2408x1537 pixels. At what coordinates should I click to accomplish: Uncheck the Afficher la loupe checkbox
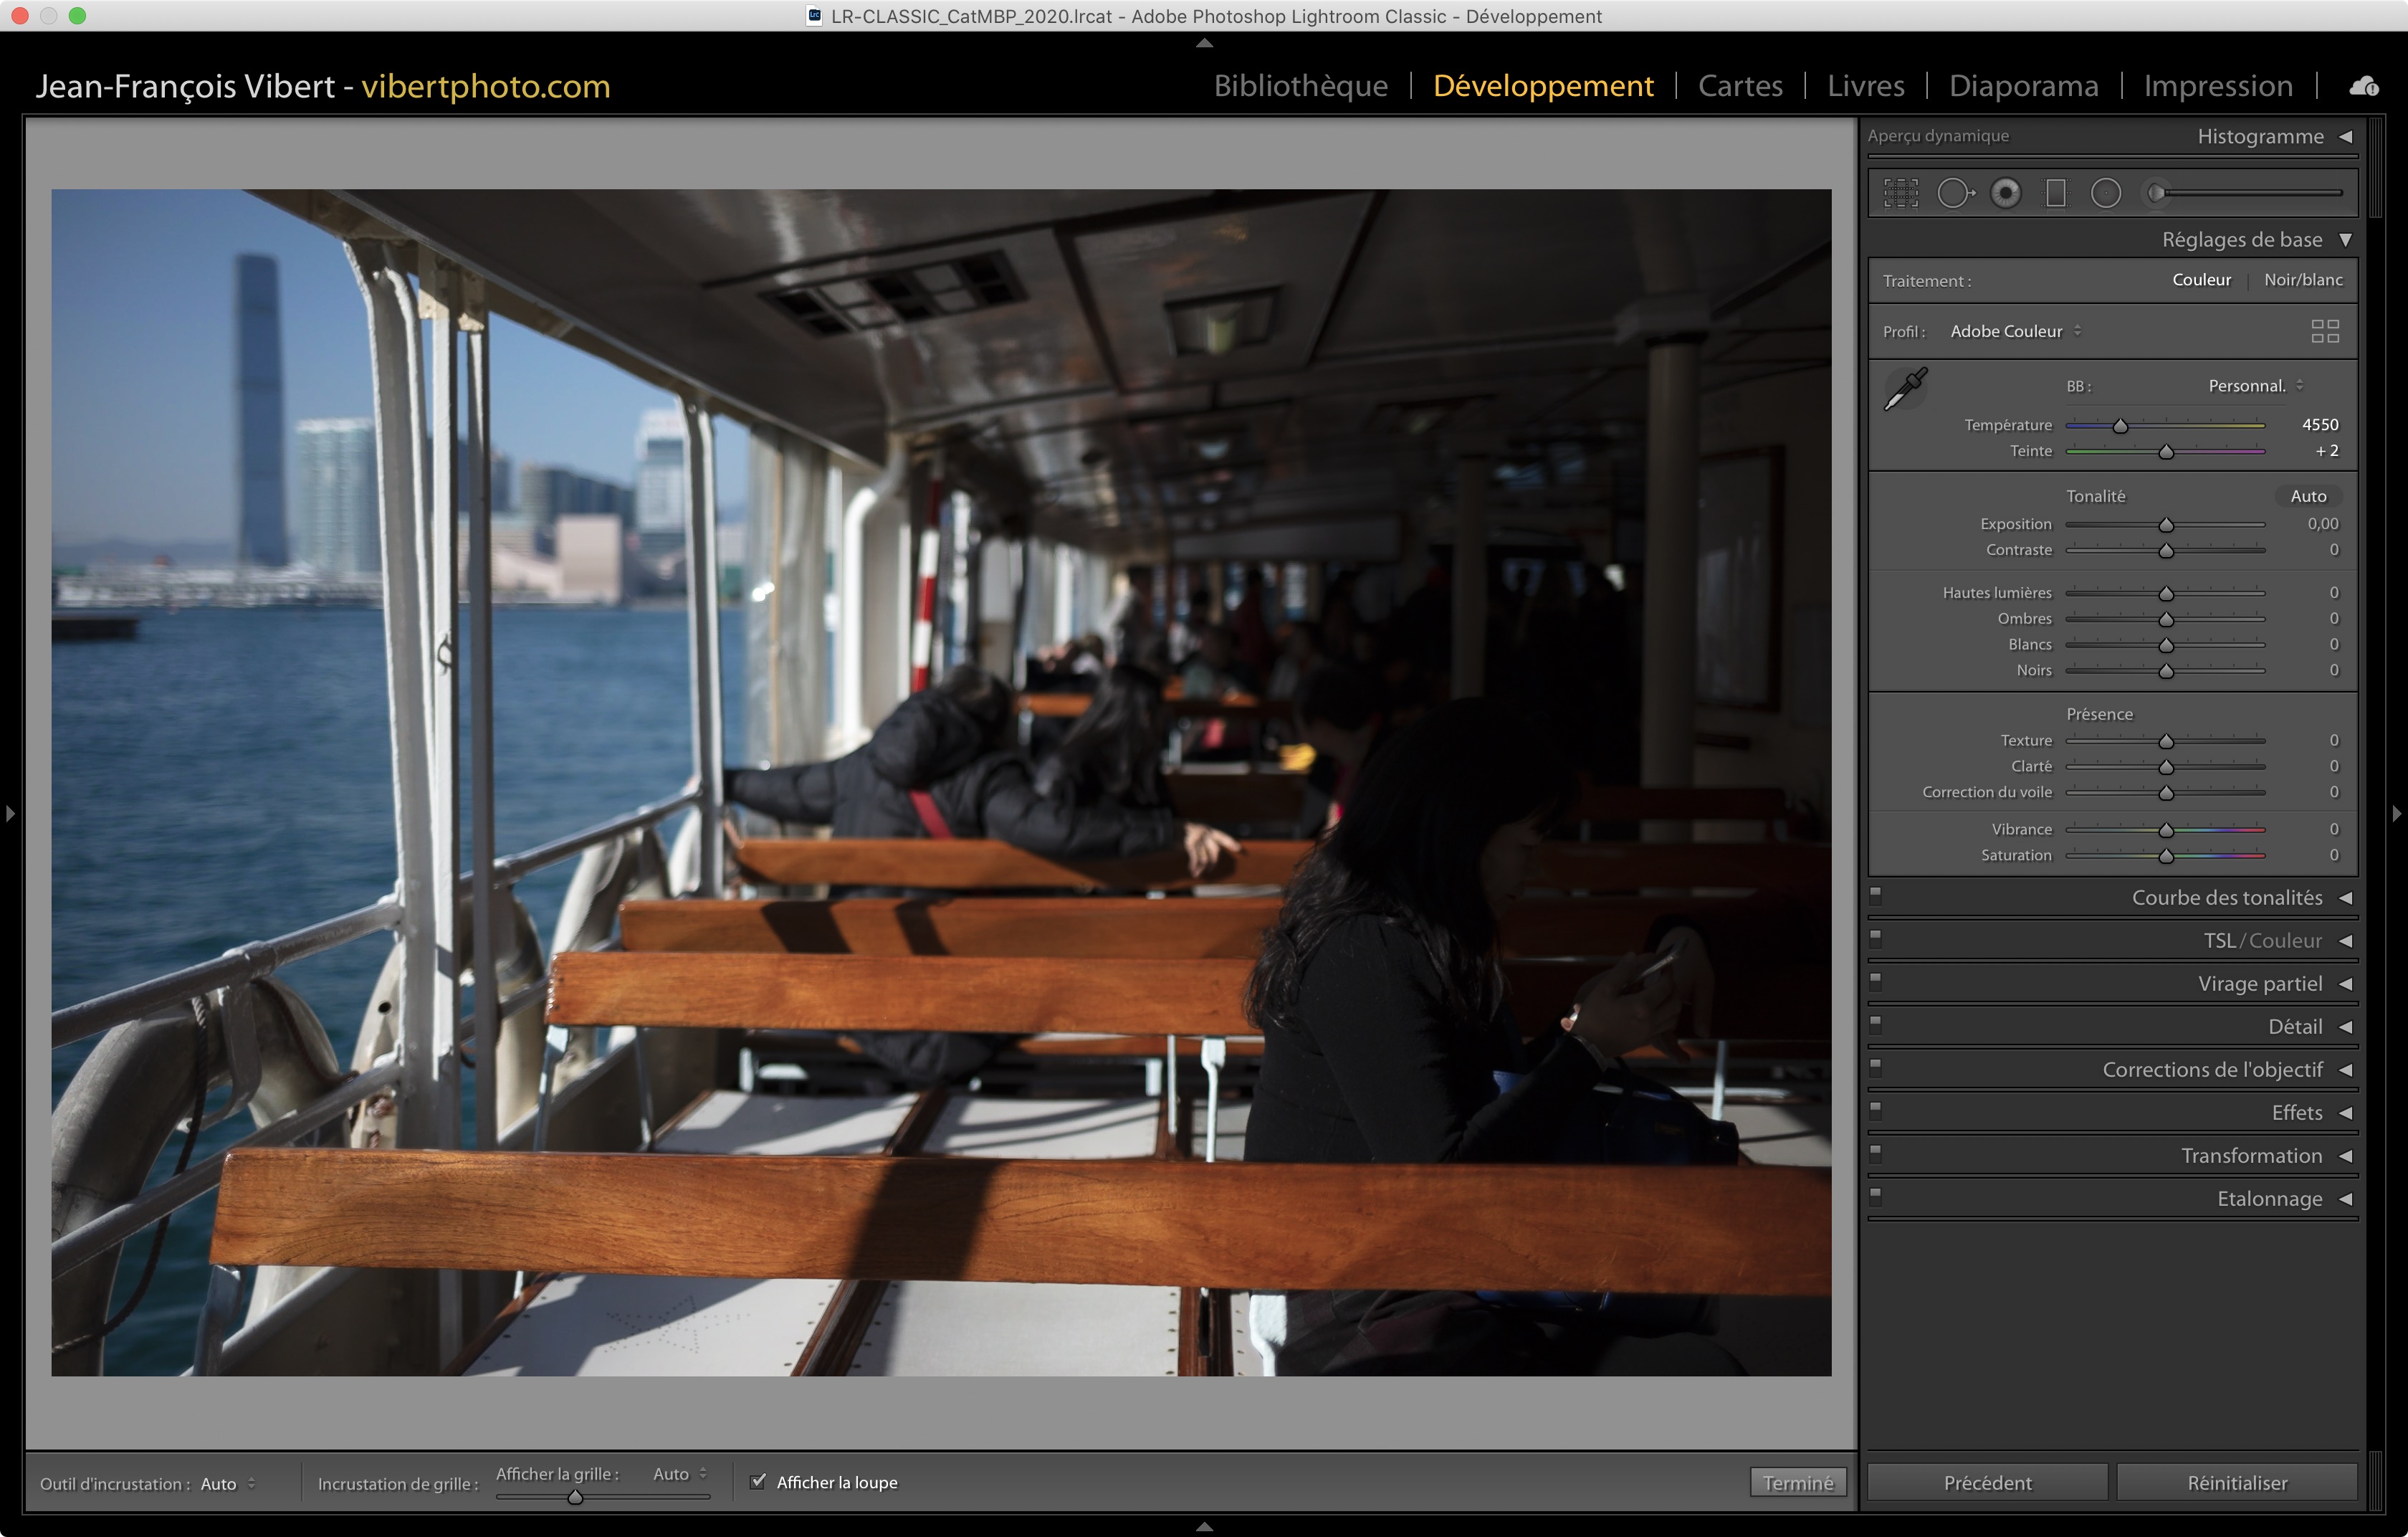[758, 1481]
